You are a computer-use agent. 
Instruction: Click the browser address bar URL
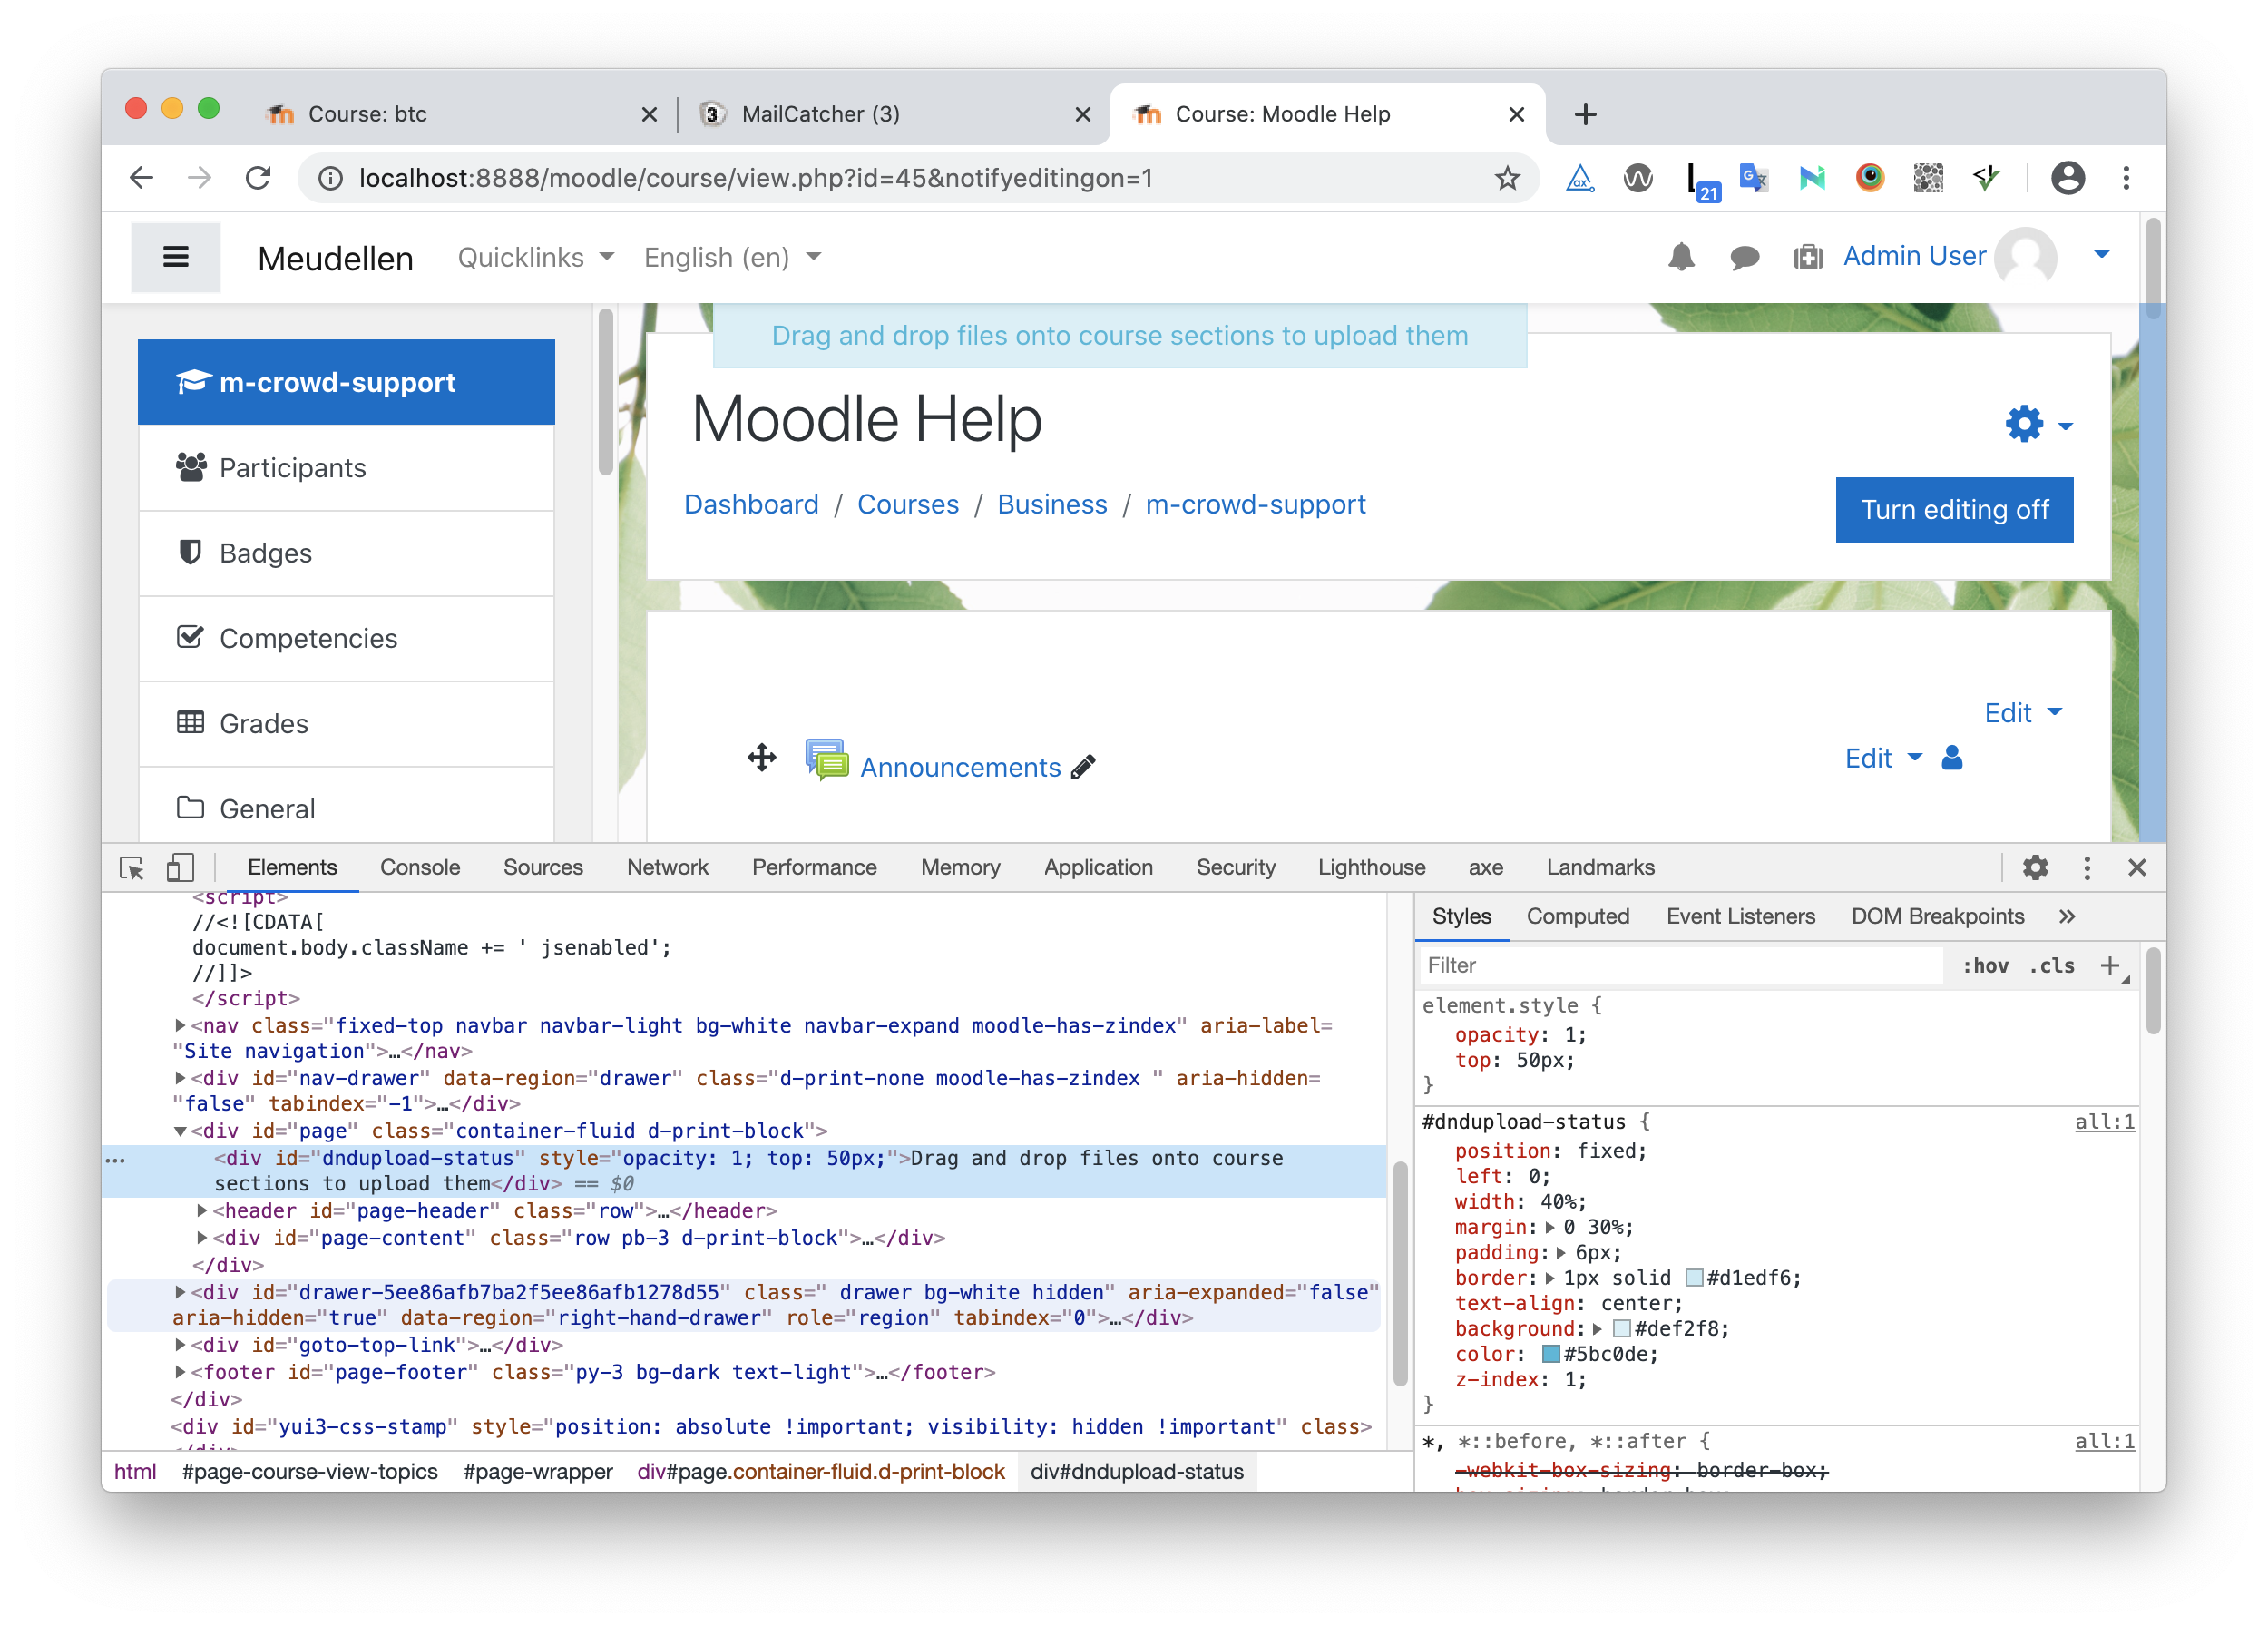click(755, 178)
